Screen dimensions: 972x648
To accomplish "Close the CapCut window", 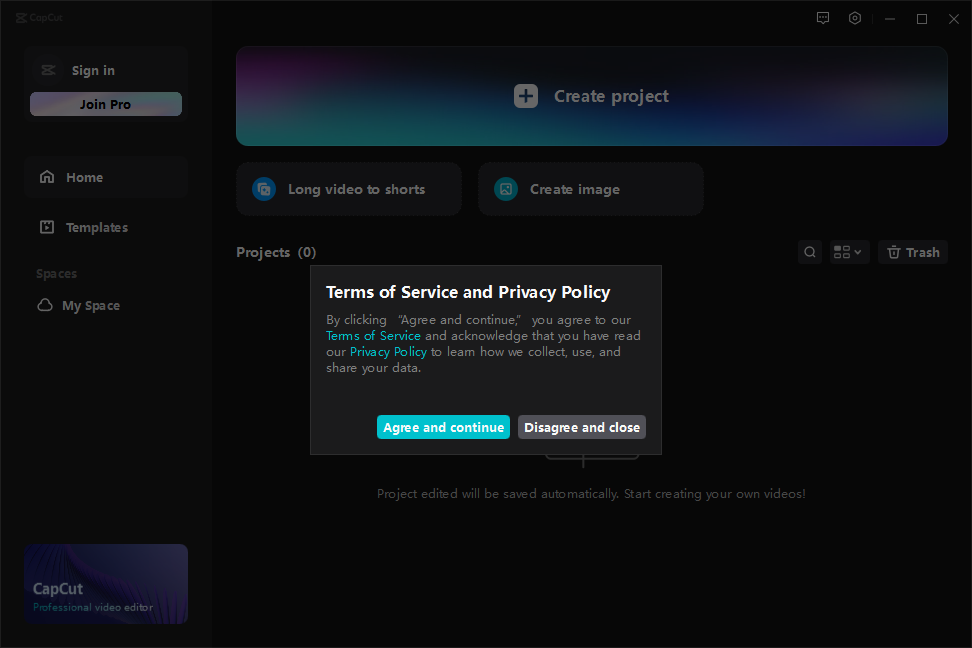I will (954, 19).
